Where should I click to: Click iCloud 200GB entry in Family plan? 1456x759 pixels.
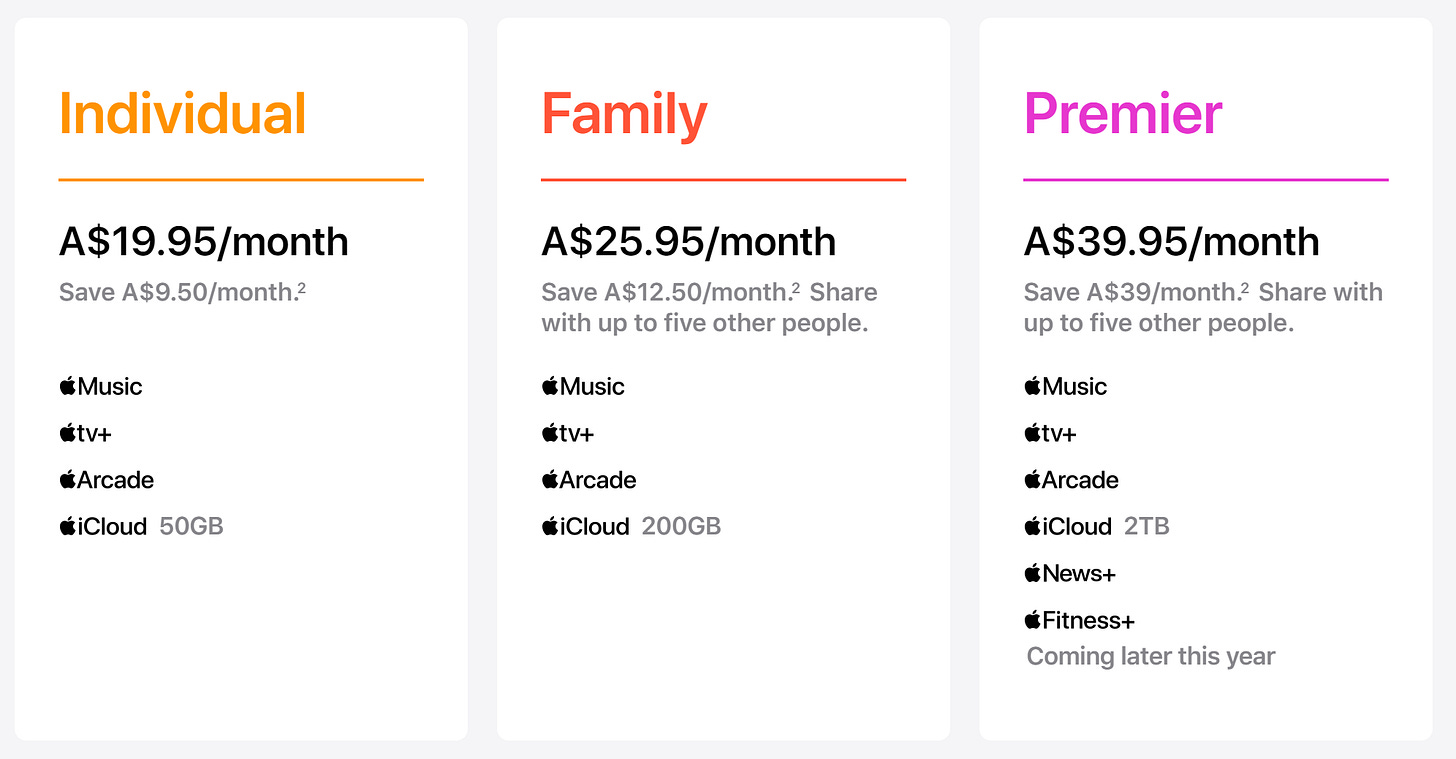click(x=631, y=526)
